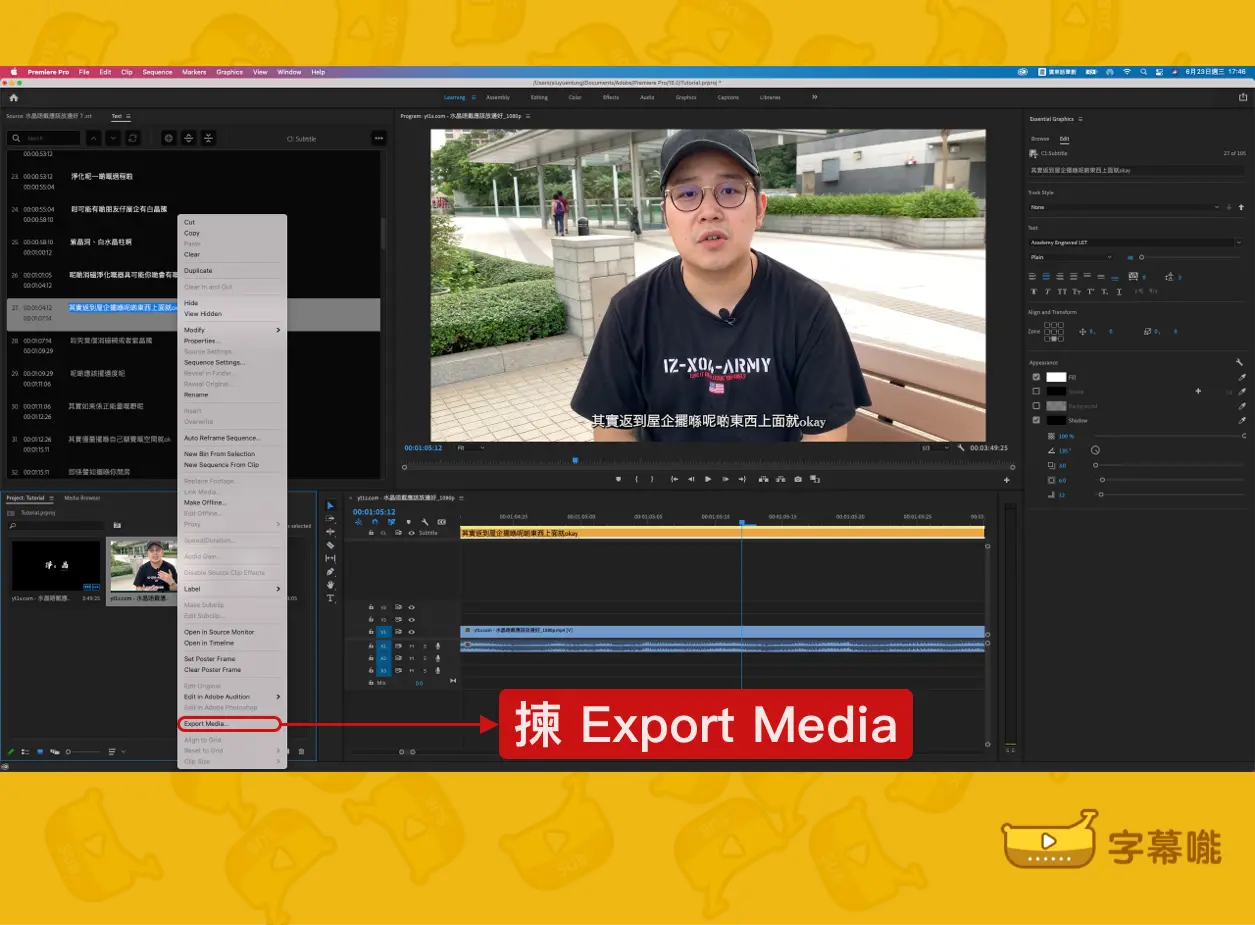Open the Sequence menu in menu bar
Viewport: 1255px width, 925px height.
(157, 72)
